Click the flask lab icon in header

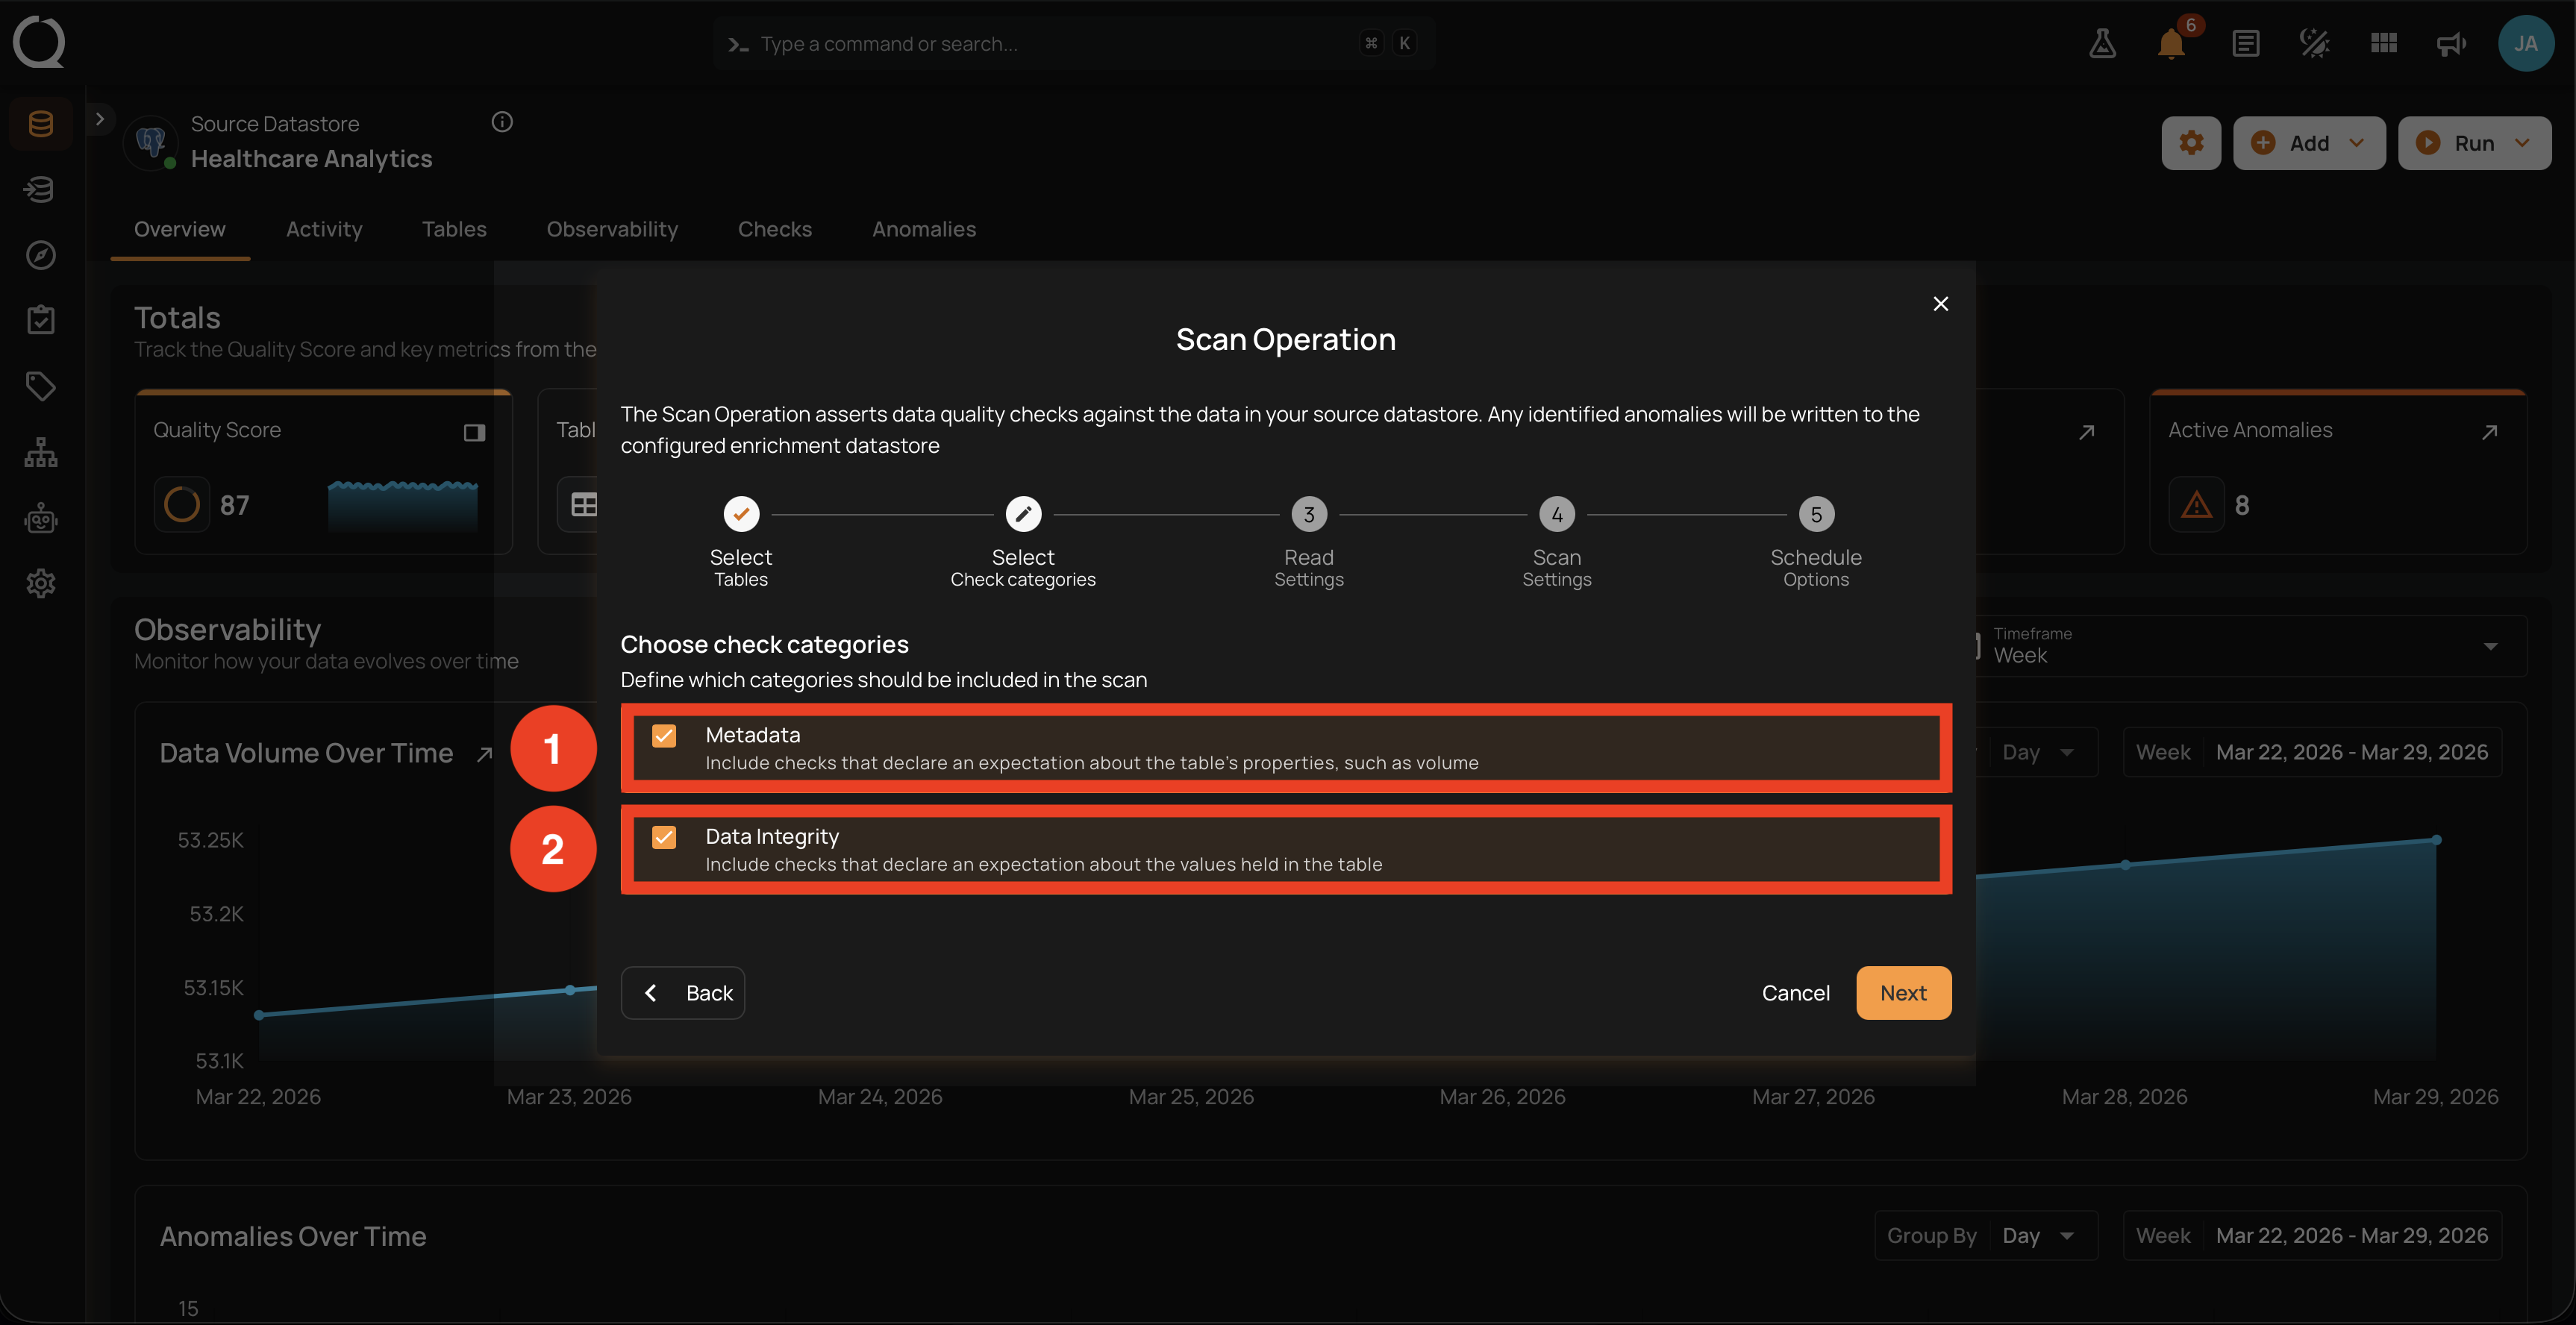pyautogui.click(x=2102, y=43)
